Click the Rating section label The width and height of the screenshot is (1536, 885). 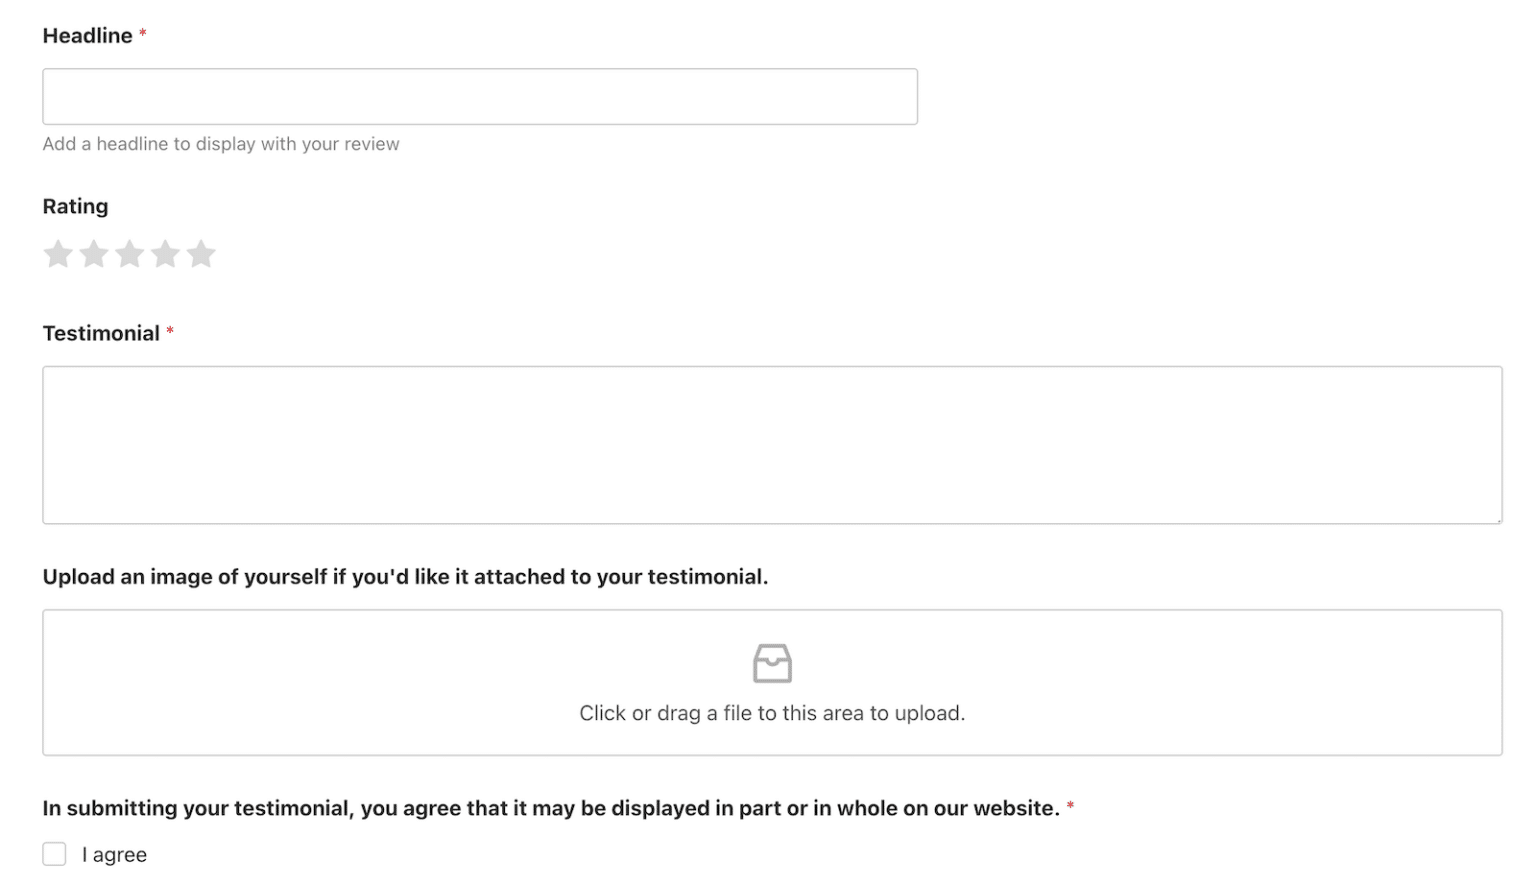[x=75, y=206]
